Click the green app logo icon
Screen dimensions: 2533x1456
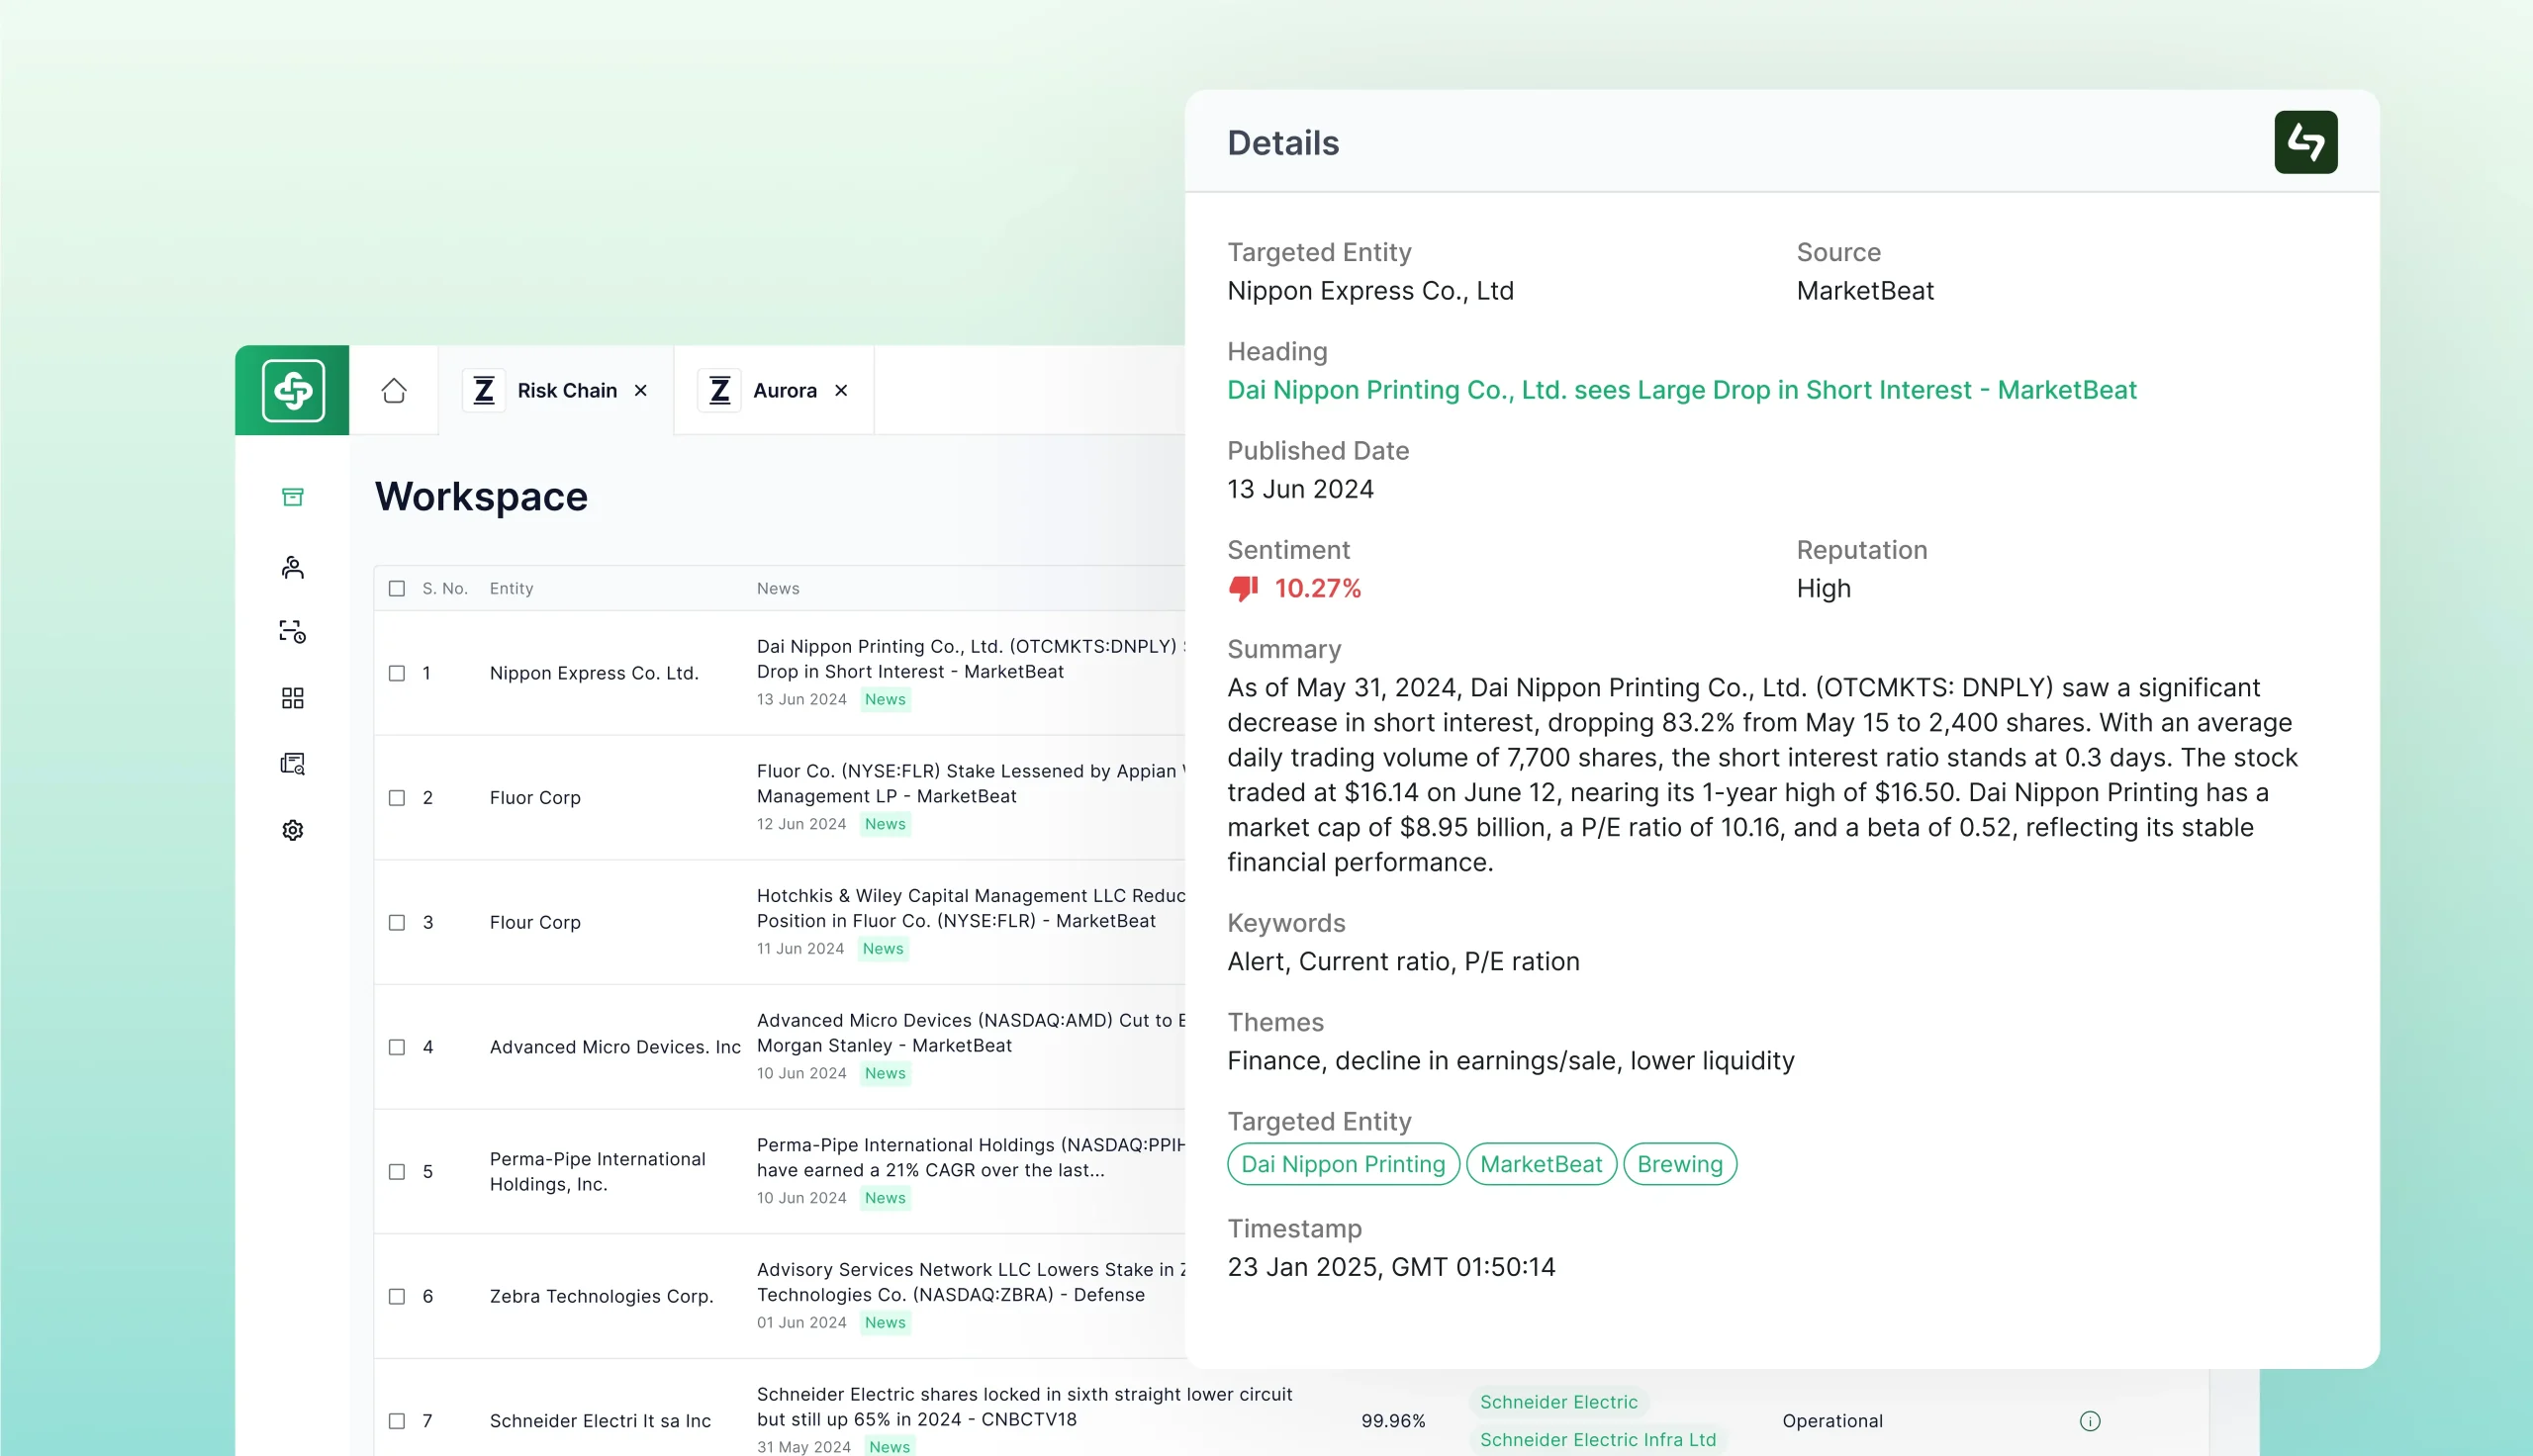point(292,390)
